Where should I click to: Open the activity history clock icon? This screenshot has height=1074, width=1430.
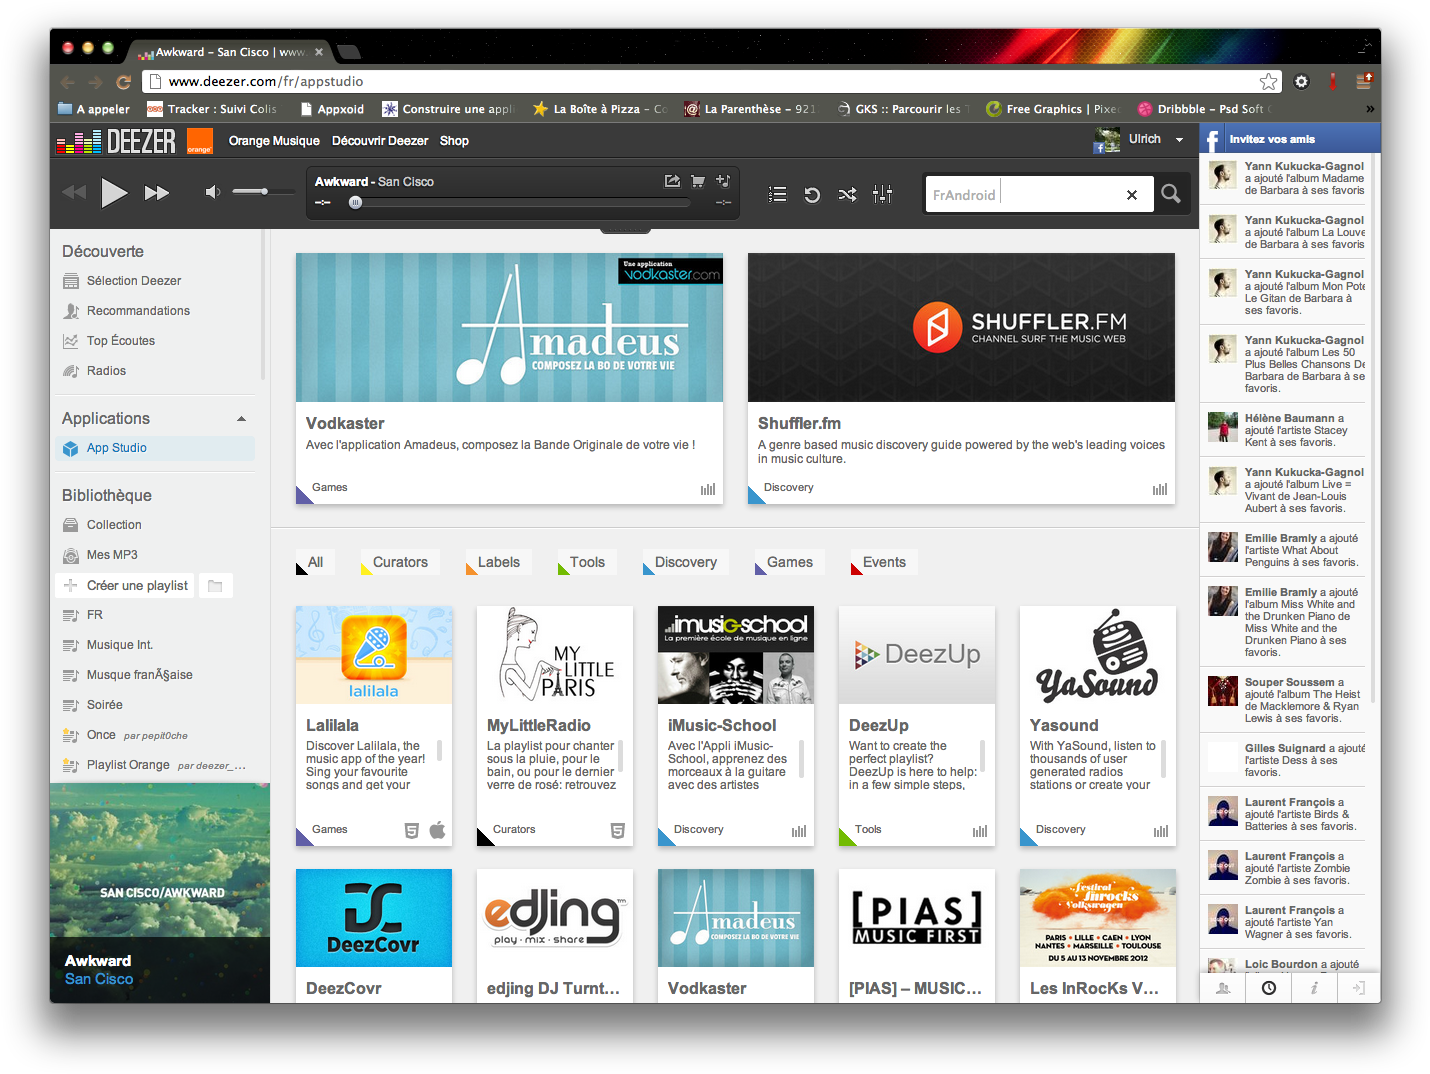(x=1268, y=988)
